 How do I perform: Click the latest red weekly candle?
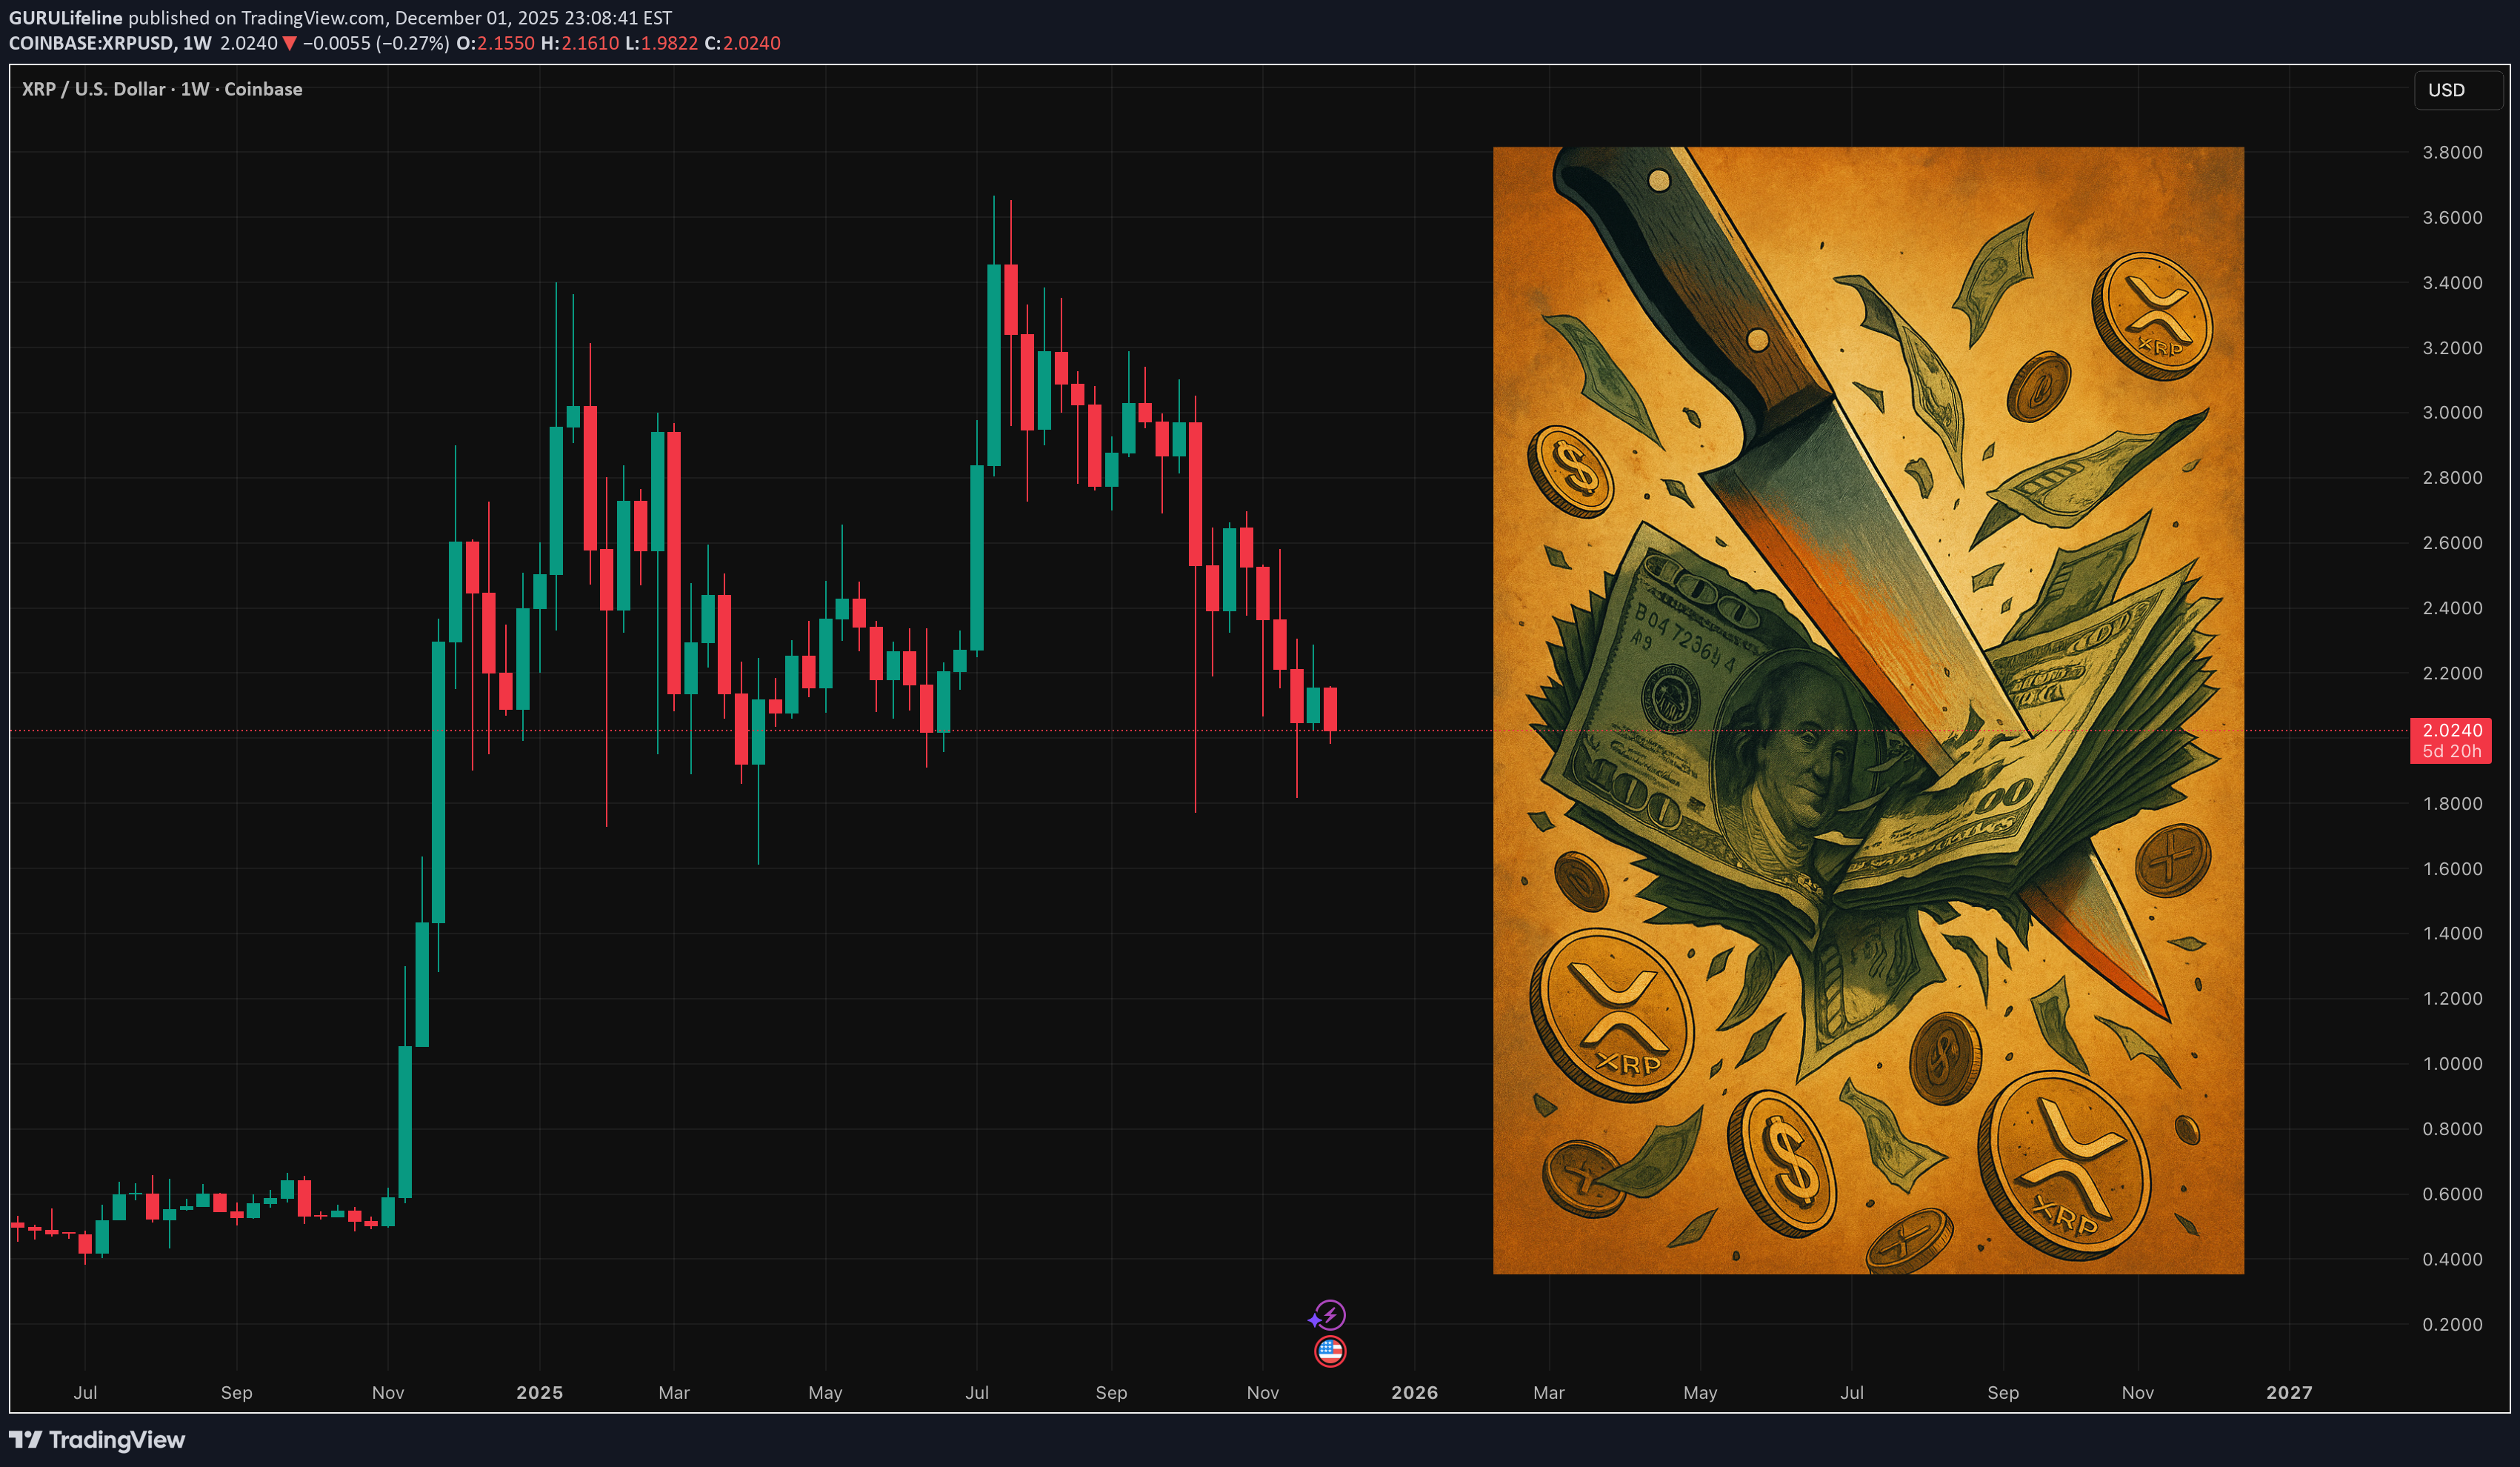(x=1330, y=708)
